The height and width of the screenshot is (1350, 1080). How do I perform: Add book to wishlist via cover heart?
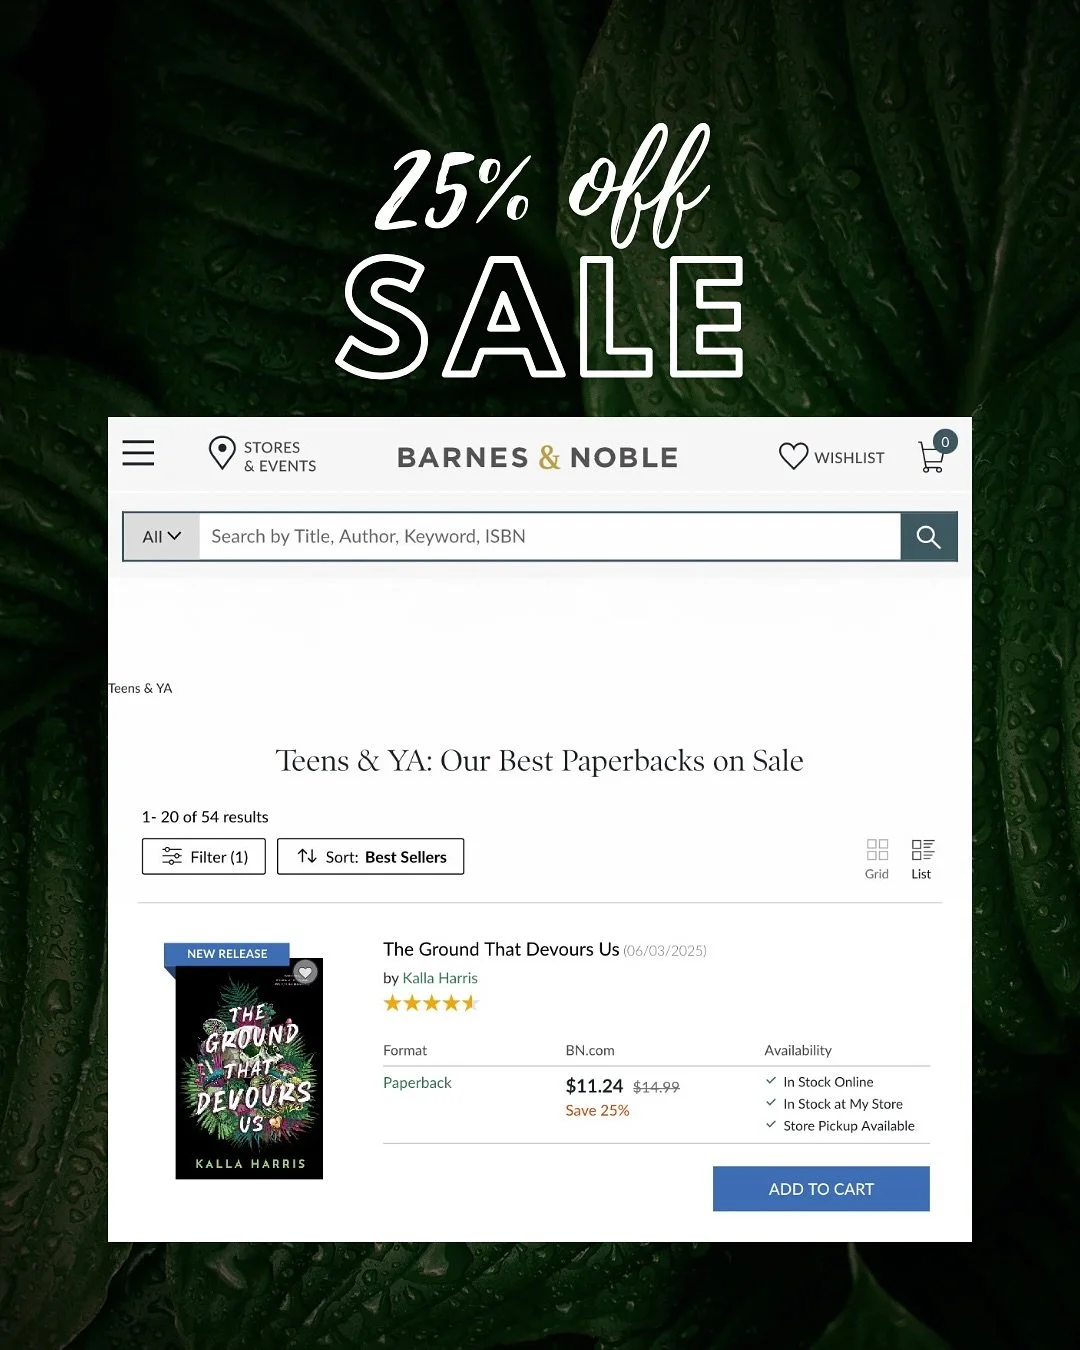[306, 971]
